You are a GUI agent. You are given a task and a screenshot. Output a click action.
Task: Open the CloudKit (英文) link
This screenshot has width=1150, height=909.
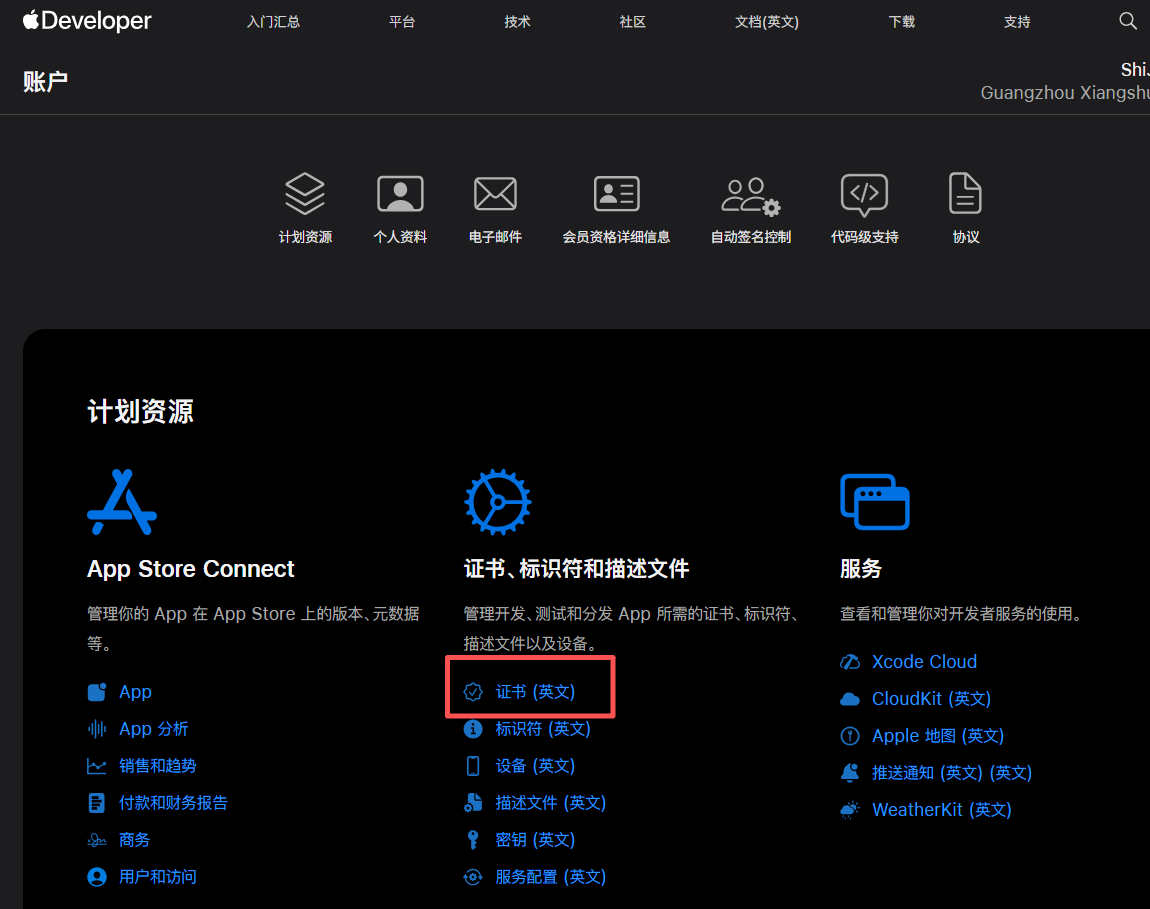[x=931, y=699]
